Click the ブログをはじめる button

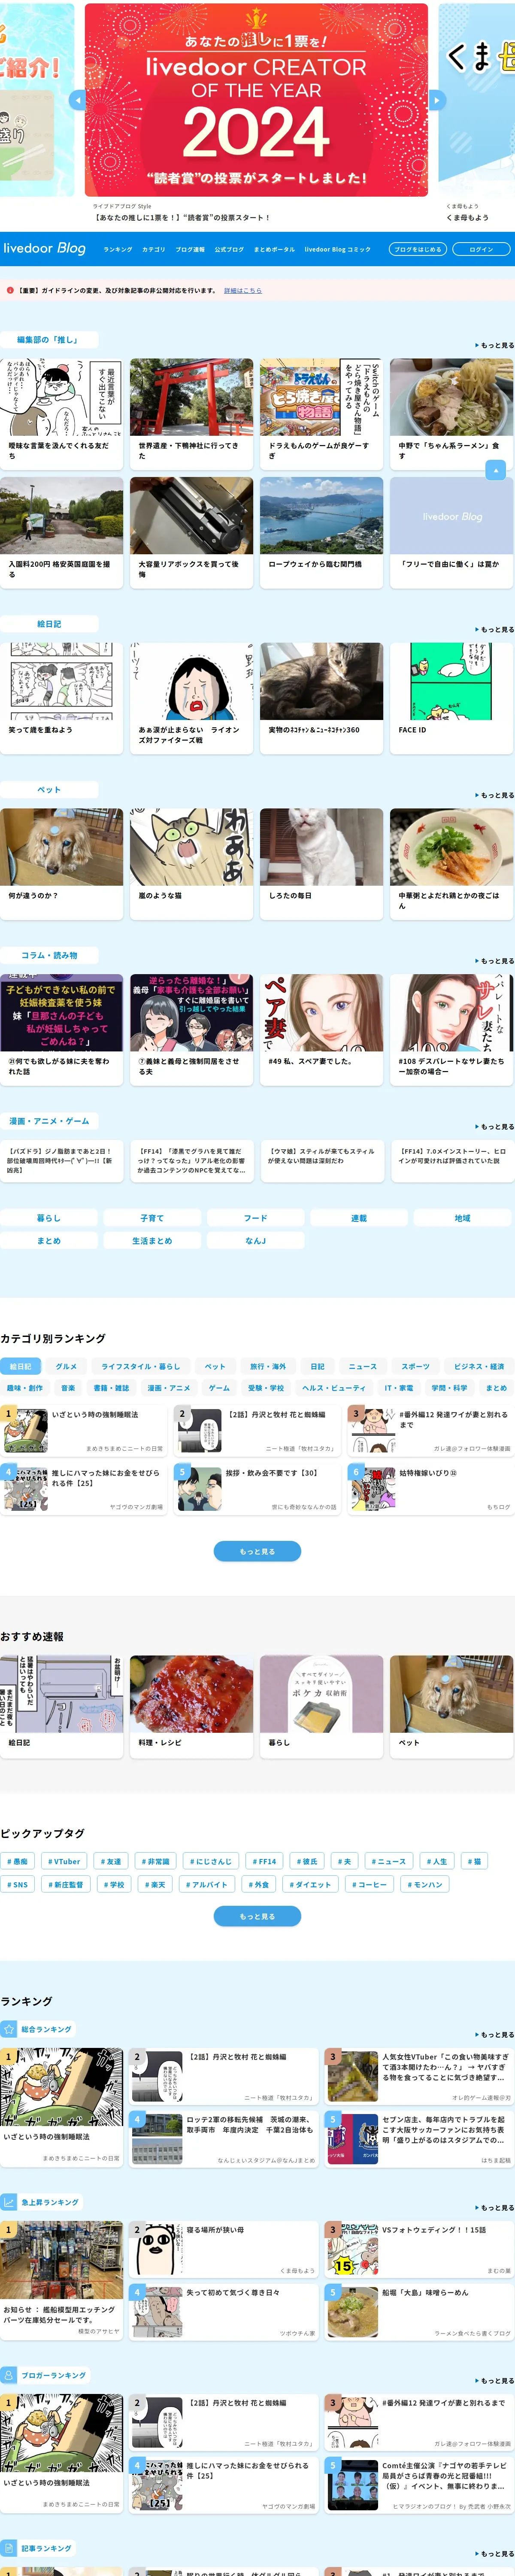[418, 249]
